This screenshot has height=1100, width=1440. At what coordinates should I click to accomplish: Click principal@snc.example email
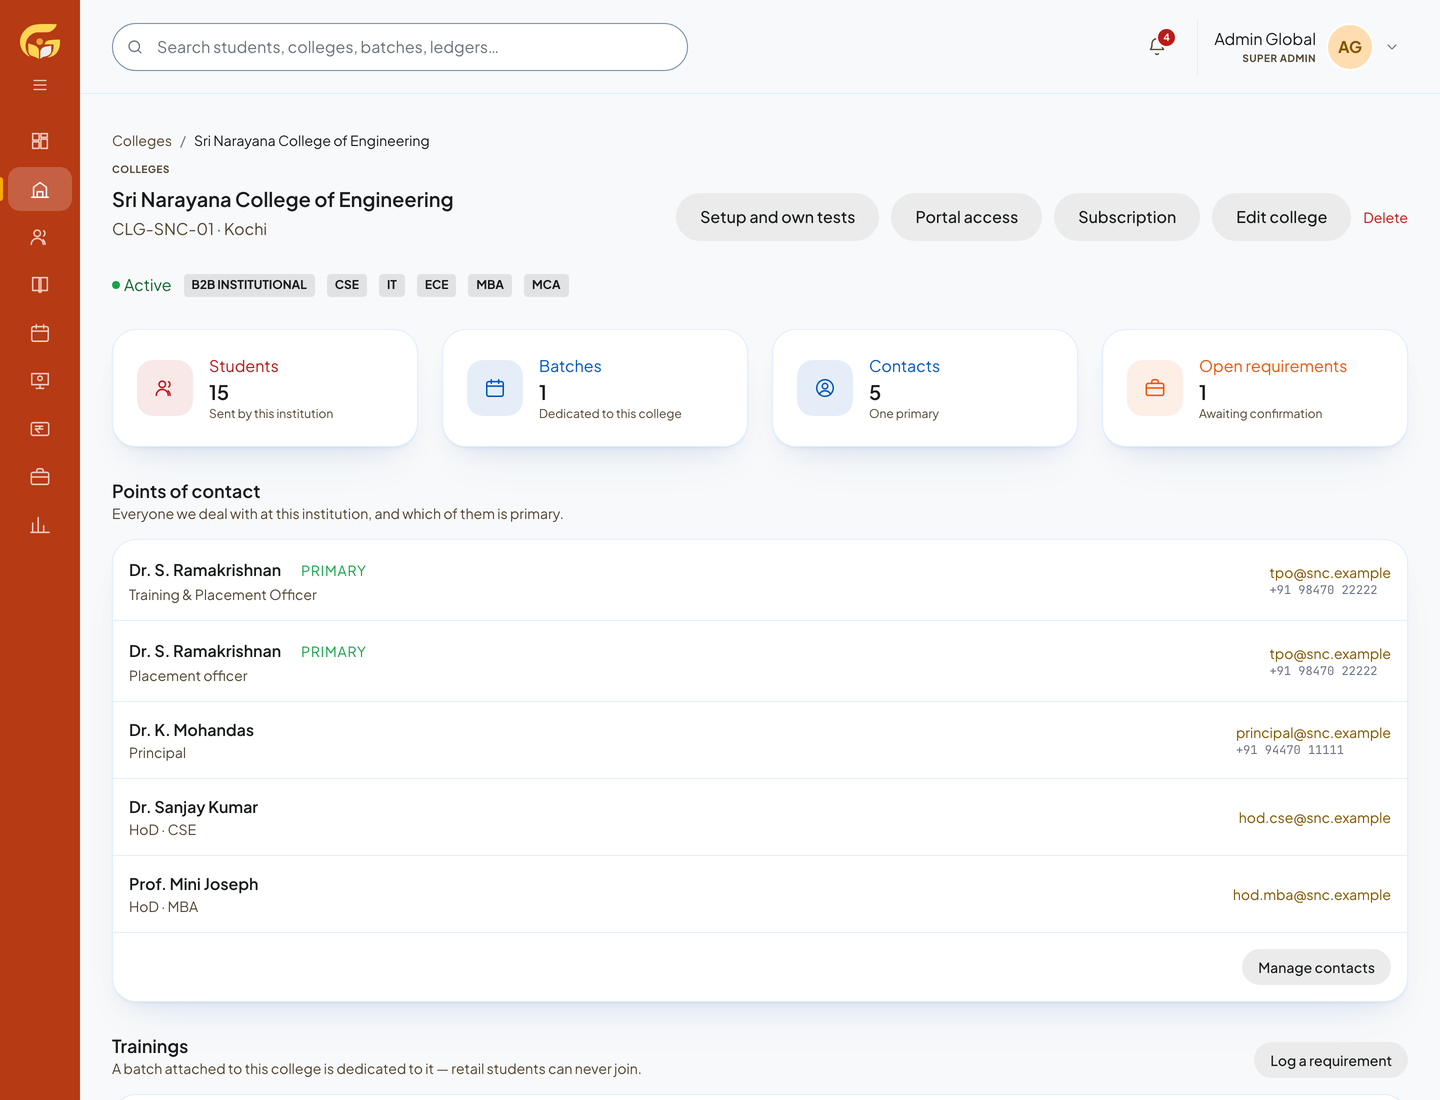1313,733
